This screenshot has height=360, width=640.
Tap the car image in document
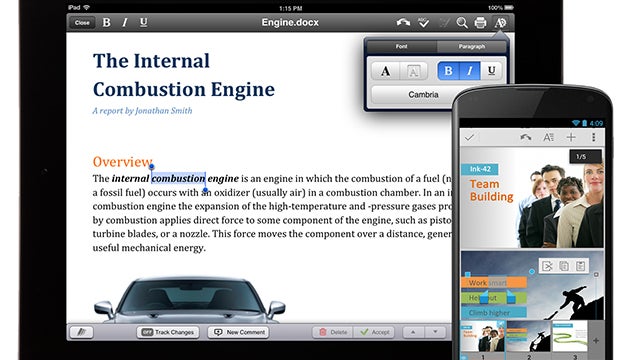[189, 300]
